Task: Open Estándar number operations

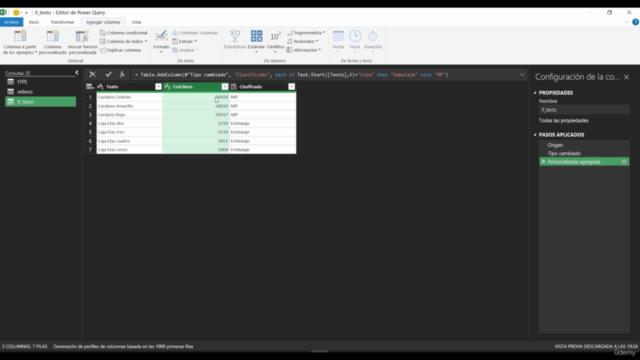Action: coord(256,41)
